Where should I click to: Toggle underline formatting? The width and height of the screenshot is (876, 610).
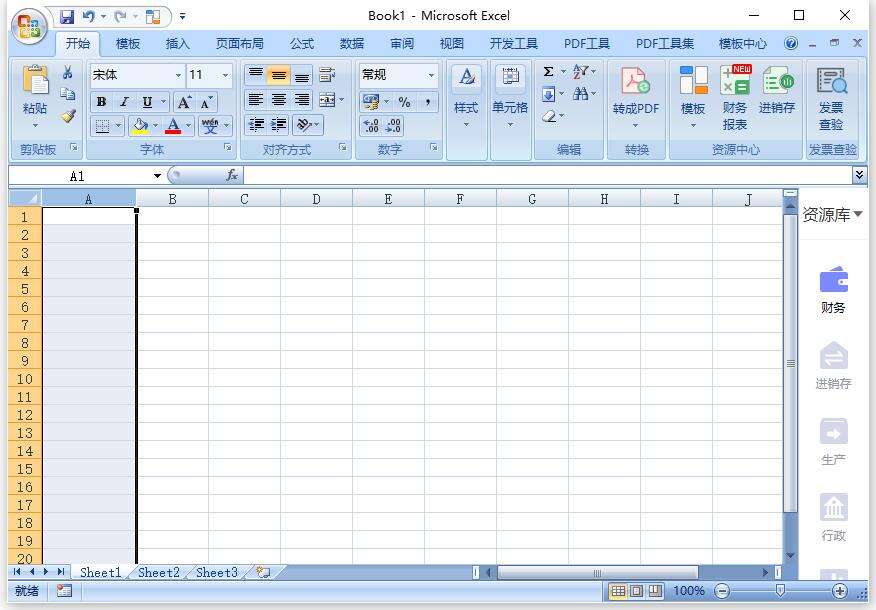click(x=147, y=102)
